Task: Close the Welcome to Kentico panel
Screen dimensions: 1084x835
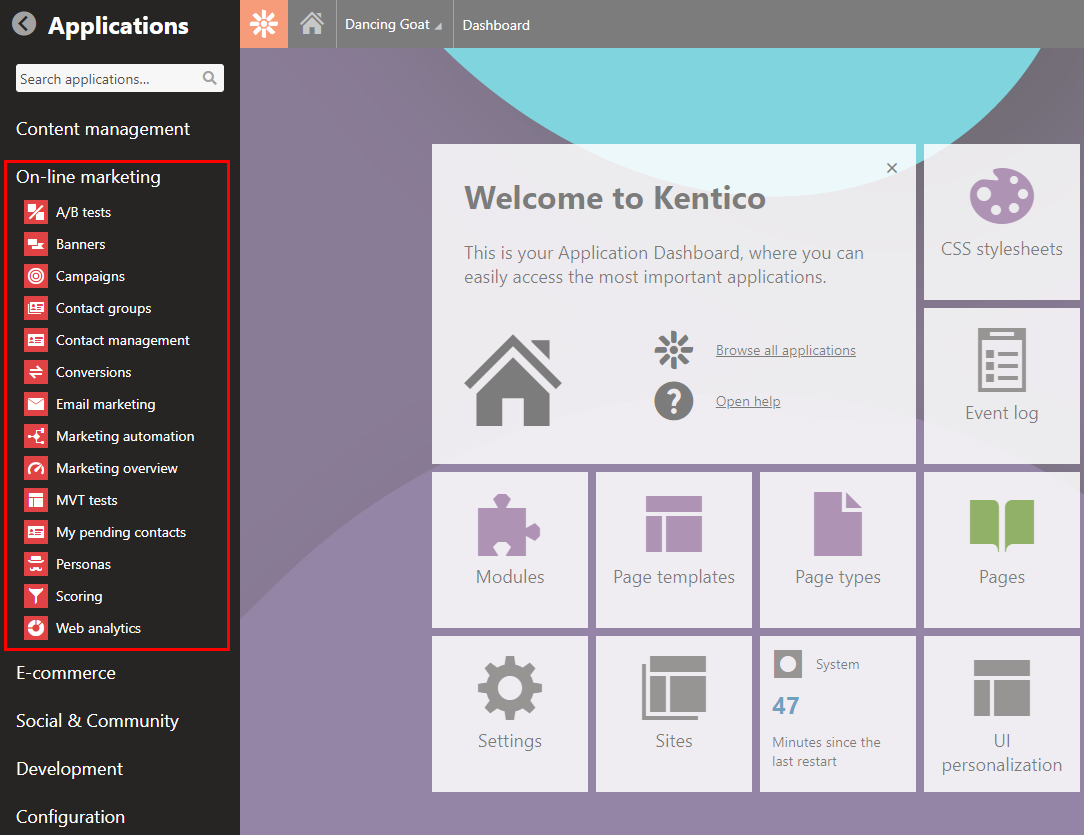Action: [892, 168]
